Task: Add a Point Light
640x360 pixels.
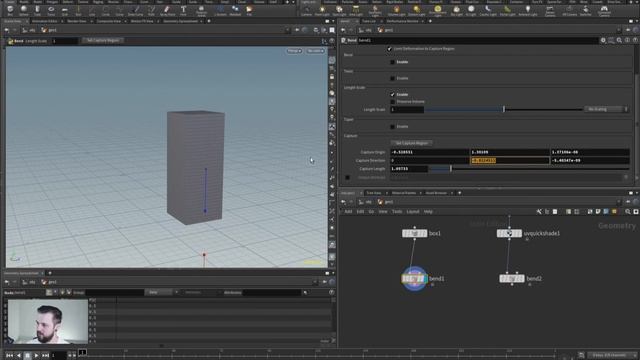Action: point(322,11)
